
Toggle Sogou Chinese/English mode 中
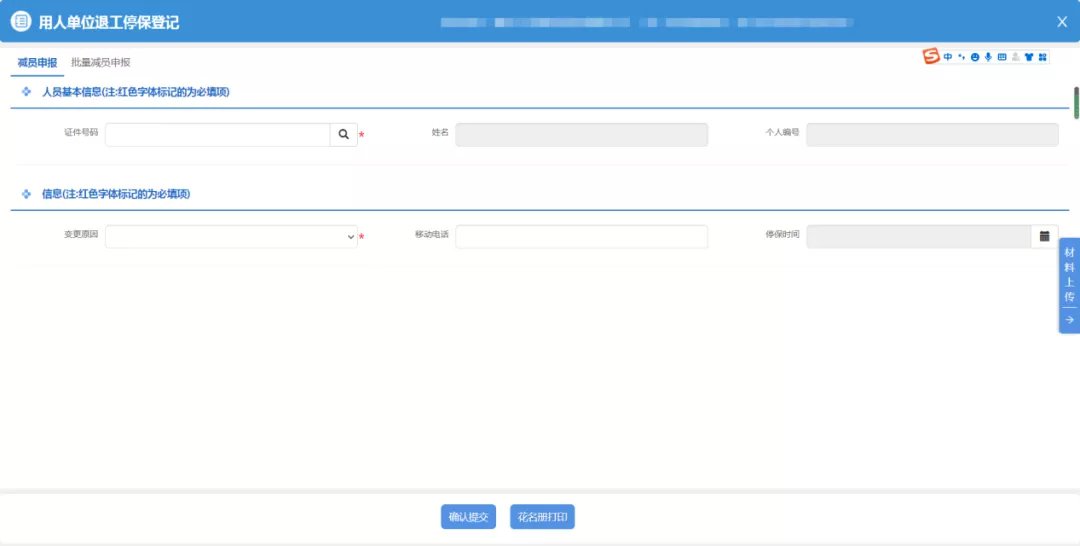[948, 57]
